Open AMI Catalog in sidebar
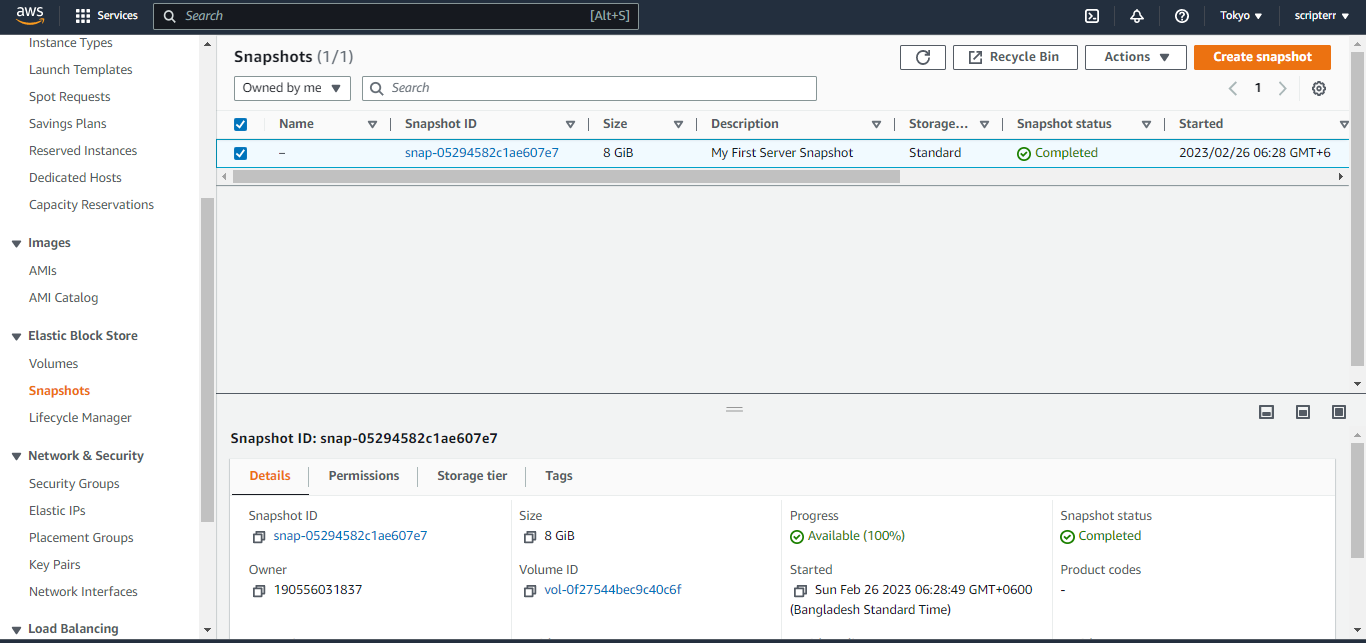This screenshot has height=643, width=1366. coord(64,298)
